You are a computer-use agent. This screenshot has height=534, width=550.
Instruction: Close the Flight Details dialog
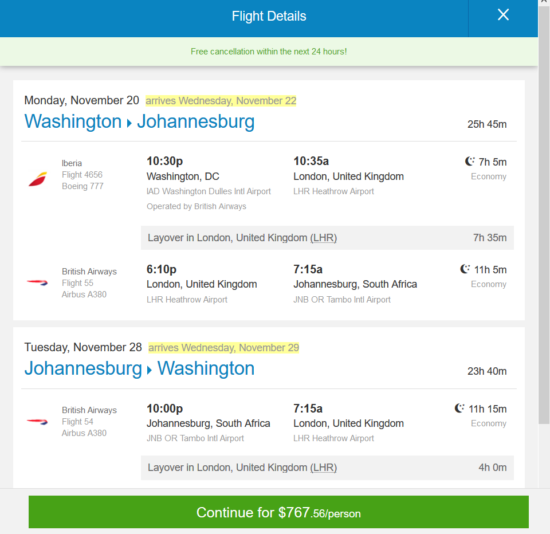click(x=503, y=15)
